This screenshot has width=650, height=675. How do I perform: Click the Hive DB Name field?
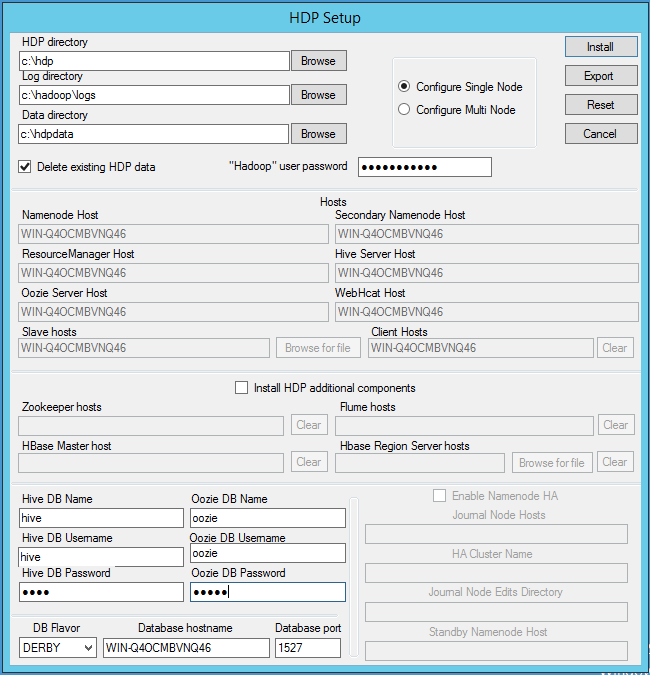coord(101,518)
